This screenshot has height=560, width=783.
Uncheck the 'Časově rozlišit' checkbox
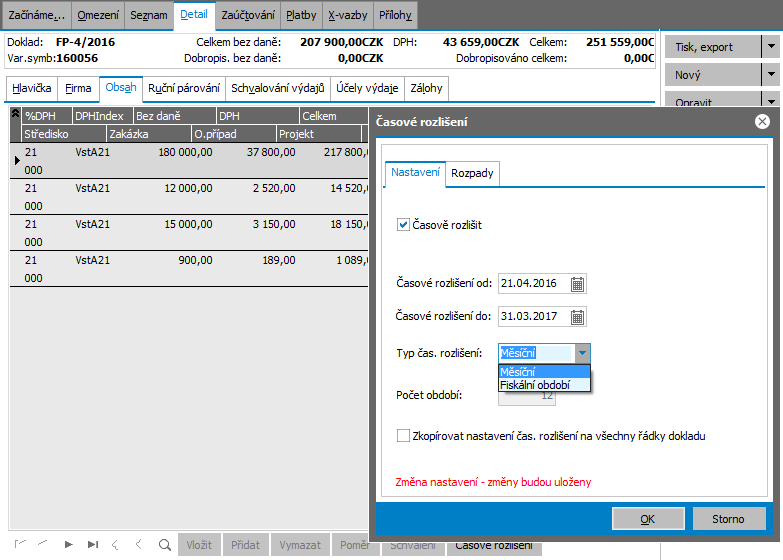[403, 226]
